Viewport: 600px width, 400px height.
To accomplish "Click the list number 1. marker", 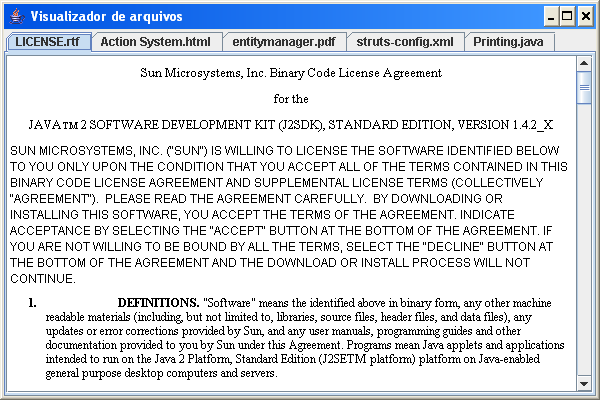I will coord(32,302).
